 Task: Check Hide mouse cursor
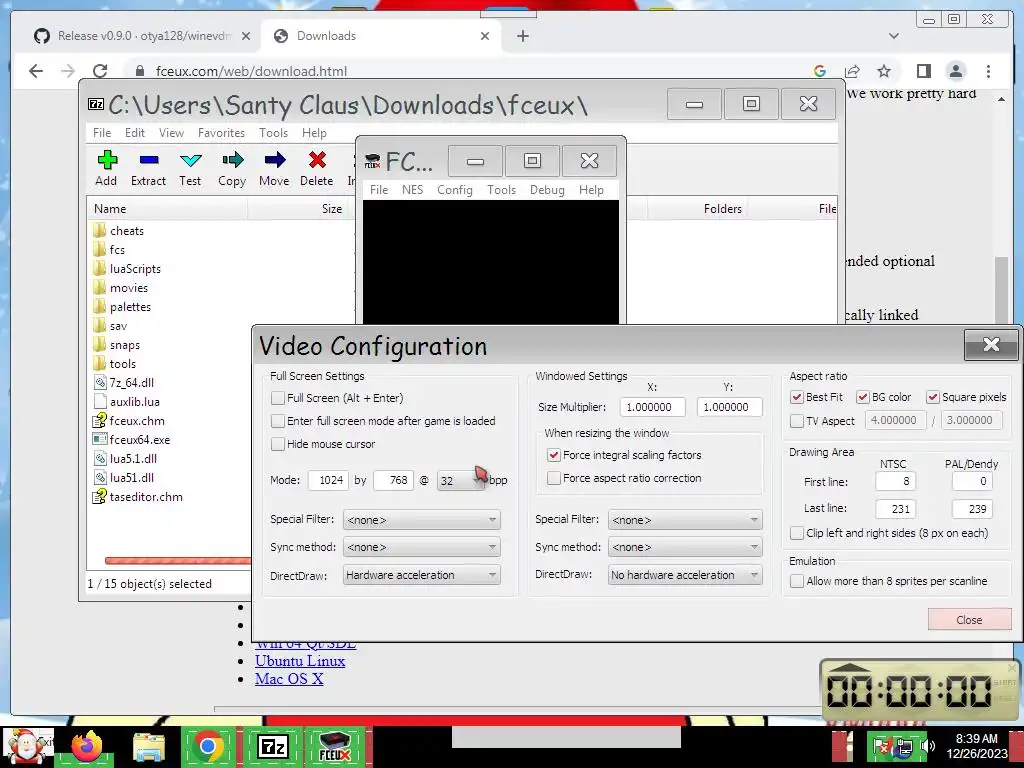click(278, 444)
